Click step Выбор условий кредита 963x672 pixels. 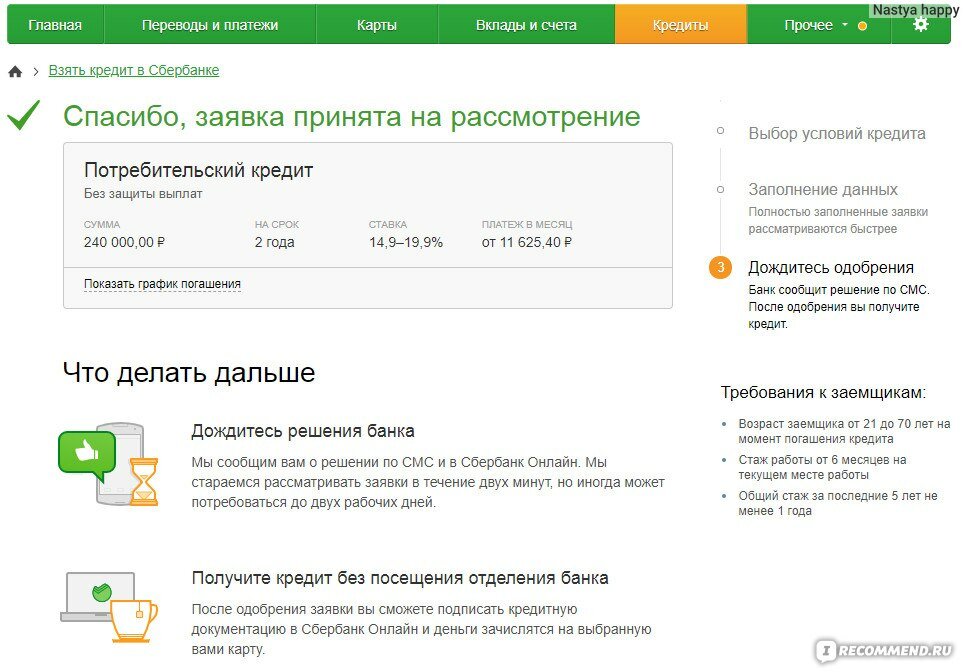click(836, 133)
